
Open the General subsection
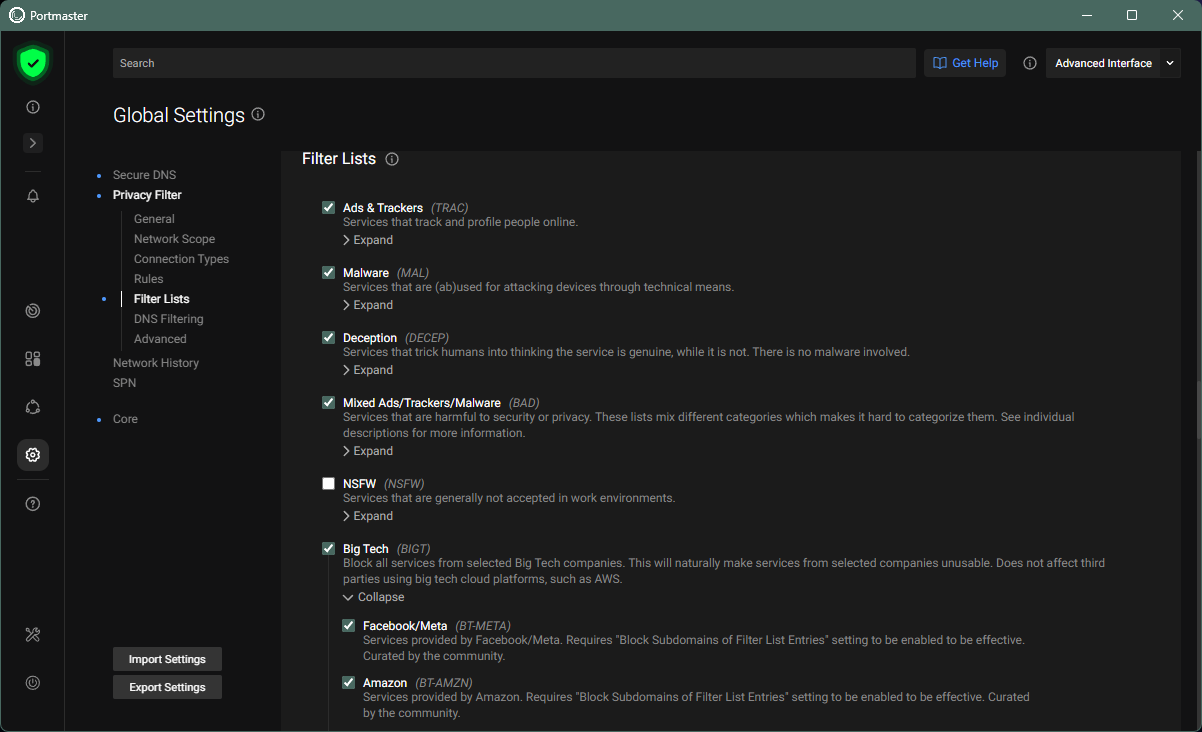(x=154, y=219)
